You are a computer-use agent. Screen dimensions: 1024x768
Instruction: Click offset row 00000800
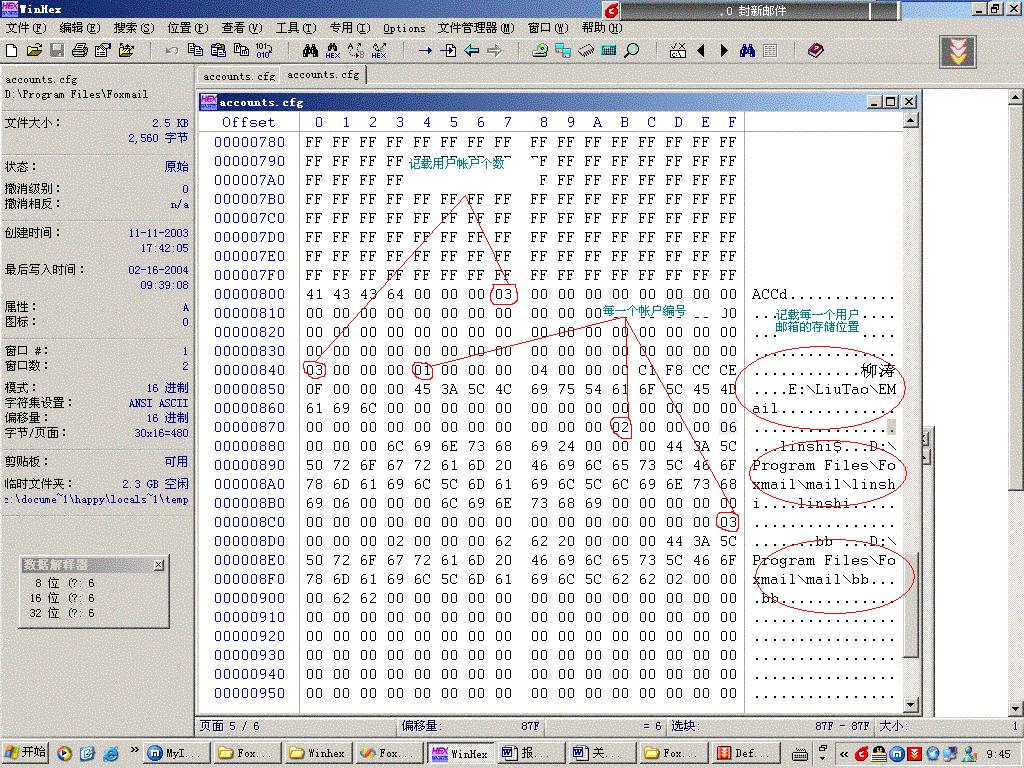point(249,295)
